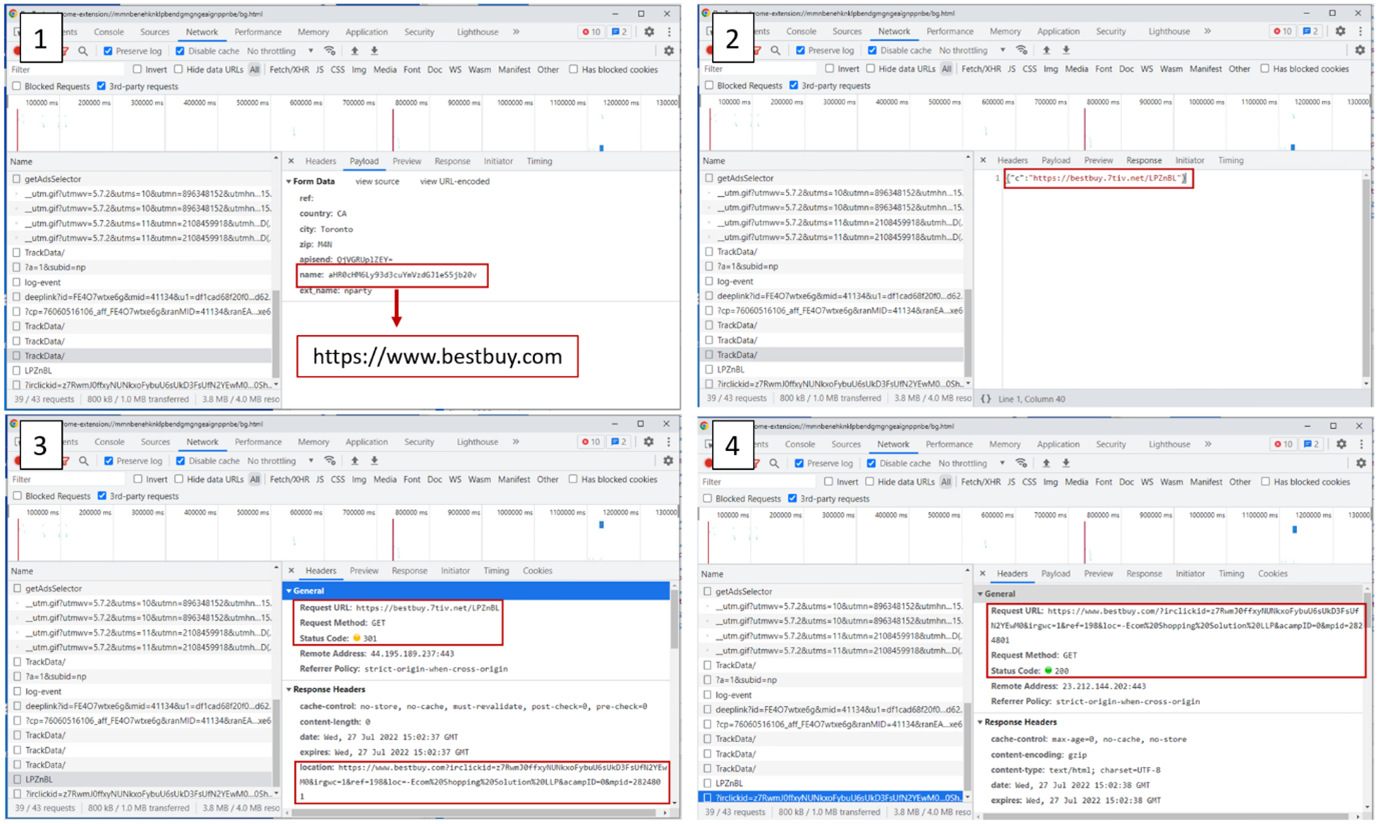Filter by Manifest type in window 4
Screen dimensions: 1378x824
coord(1206,482)
